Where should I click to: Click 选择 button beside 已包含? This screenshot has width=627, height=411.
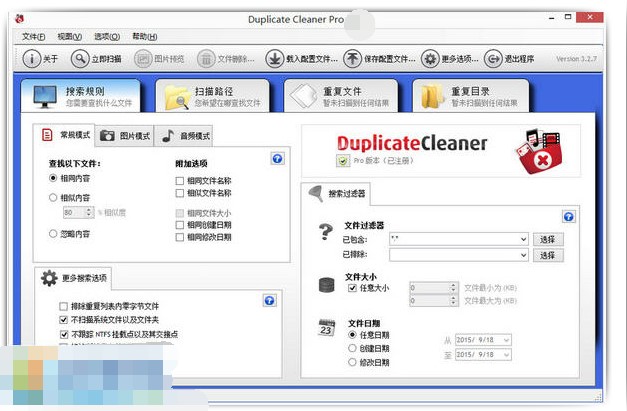tap(548, 239)
